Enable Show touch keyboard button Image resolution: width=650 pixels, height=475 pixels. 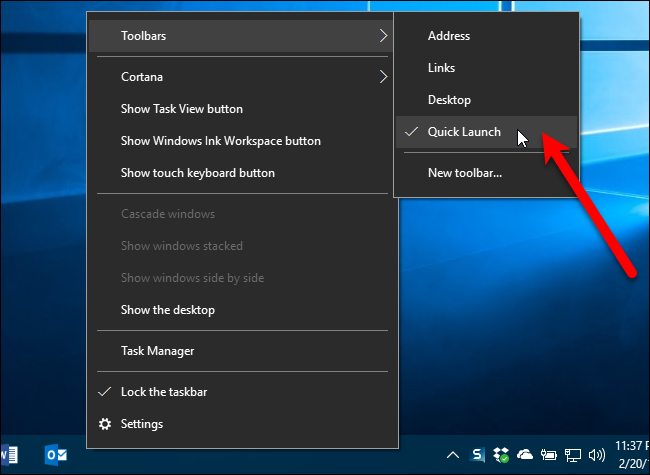point(197,173)
